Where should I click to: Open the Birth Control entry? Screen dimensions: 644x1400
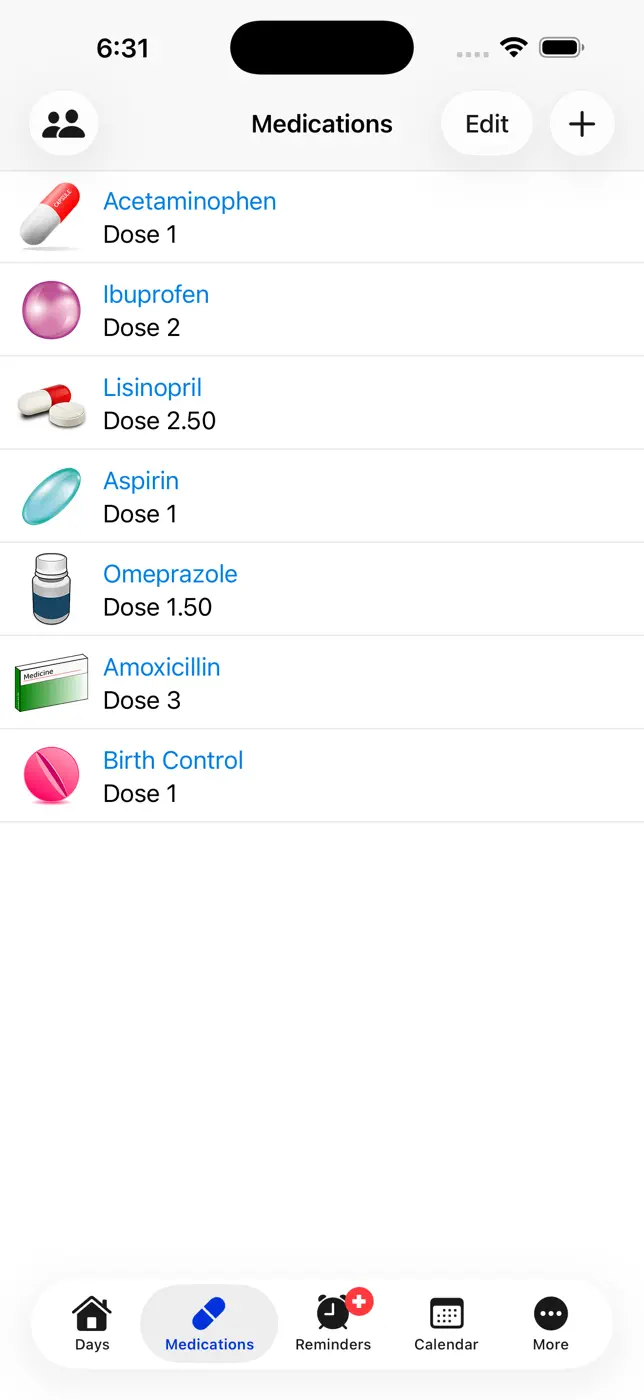[x=322, y=776]
